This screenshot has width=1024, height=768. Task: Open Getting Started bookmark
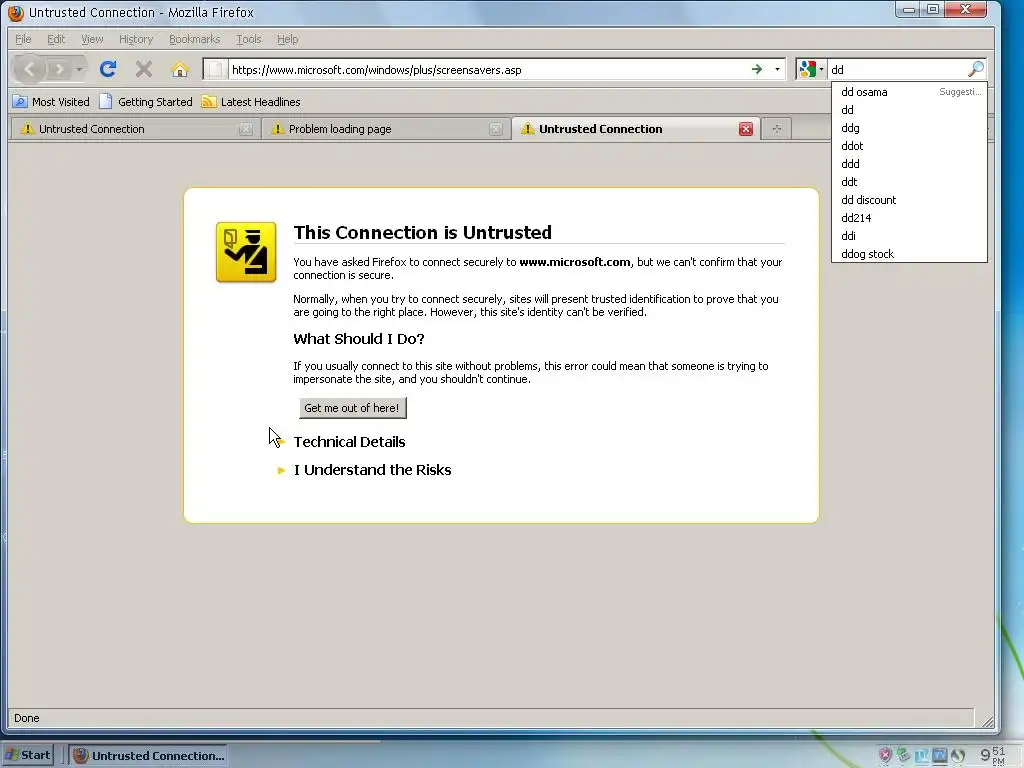point(146,102)
